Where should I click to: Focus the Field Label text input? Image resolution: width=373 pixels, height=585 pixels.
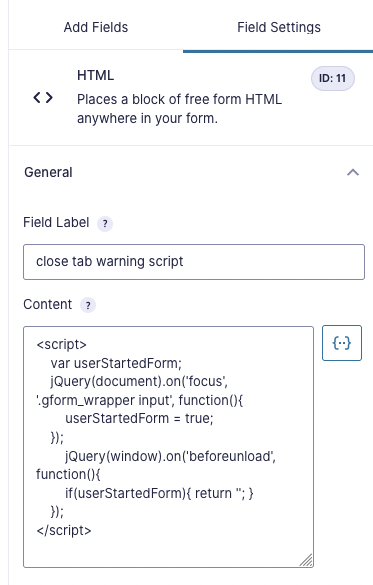click(194, 262)
